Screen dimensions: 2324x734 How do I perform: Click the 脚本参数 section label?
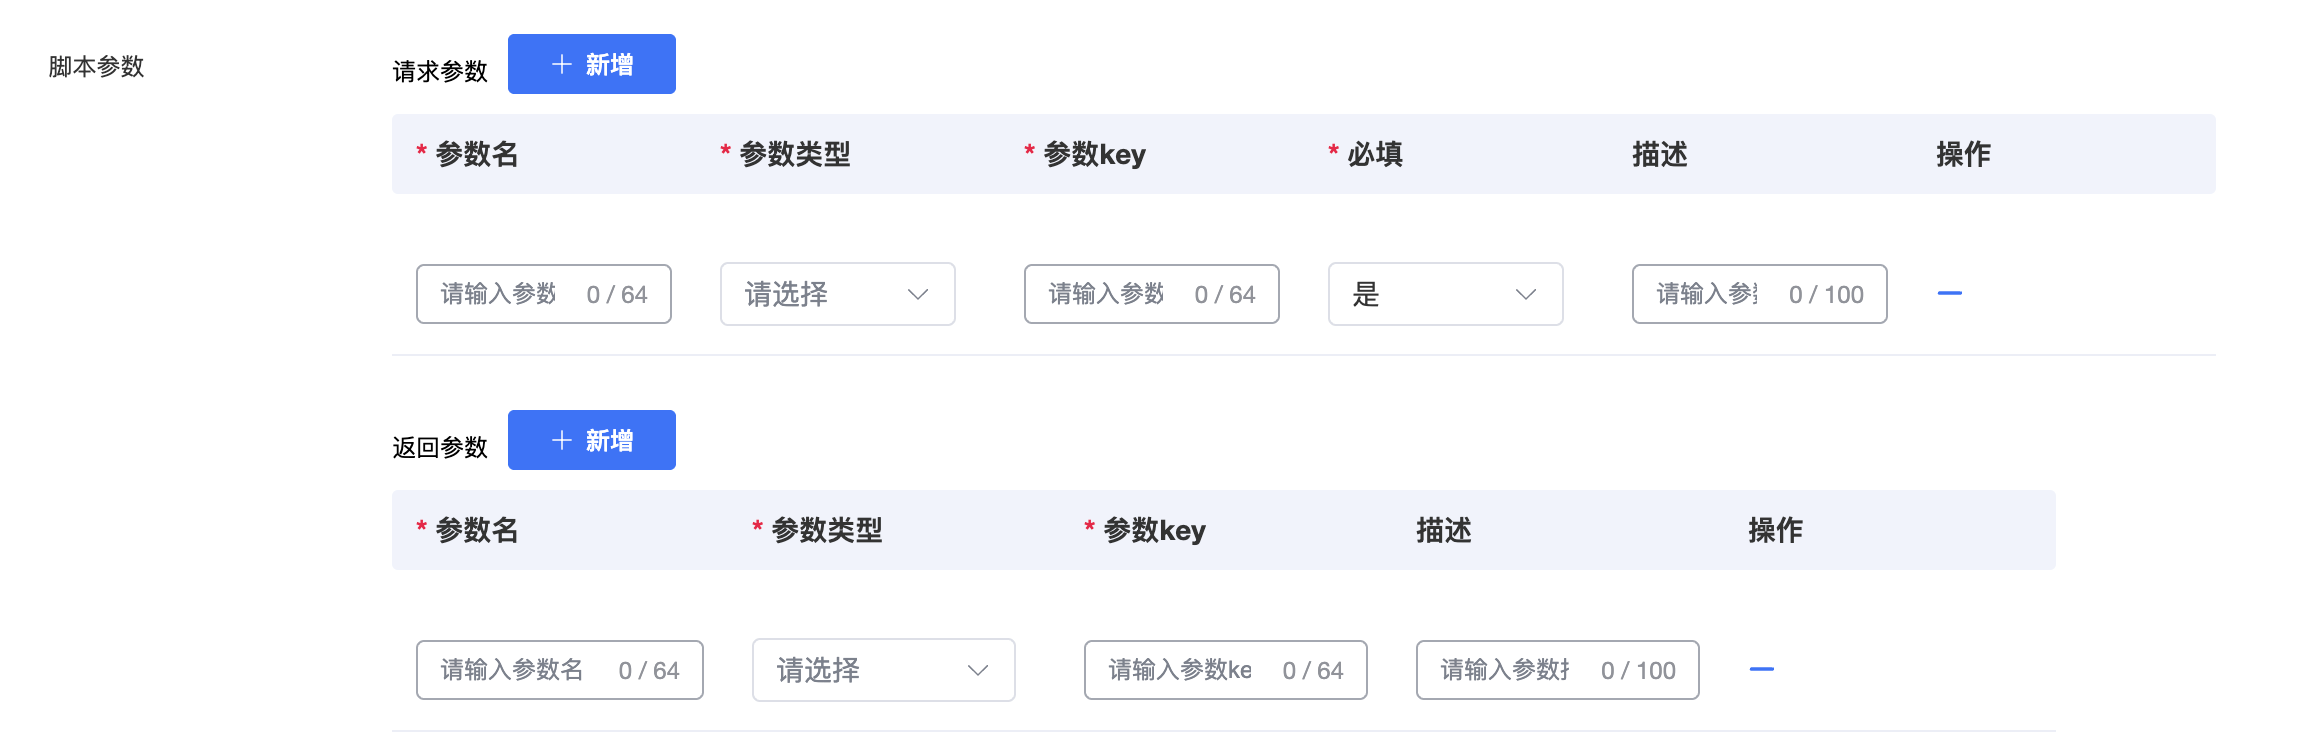tap(96, 67)
